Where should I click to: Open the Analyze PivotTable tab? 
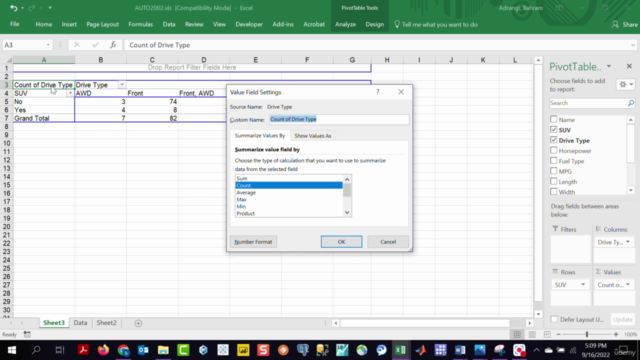(345, 24)
